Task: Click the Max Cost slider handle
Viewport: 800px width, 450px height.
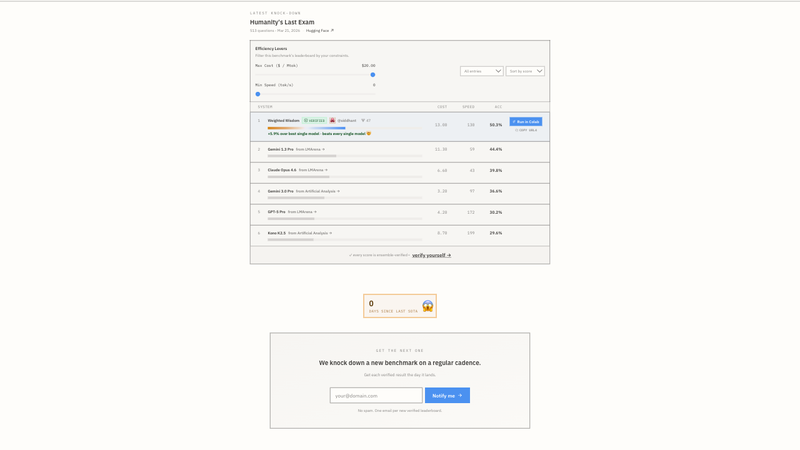Action: (x=372, y=74)
